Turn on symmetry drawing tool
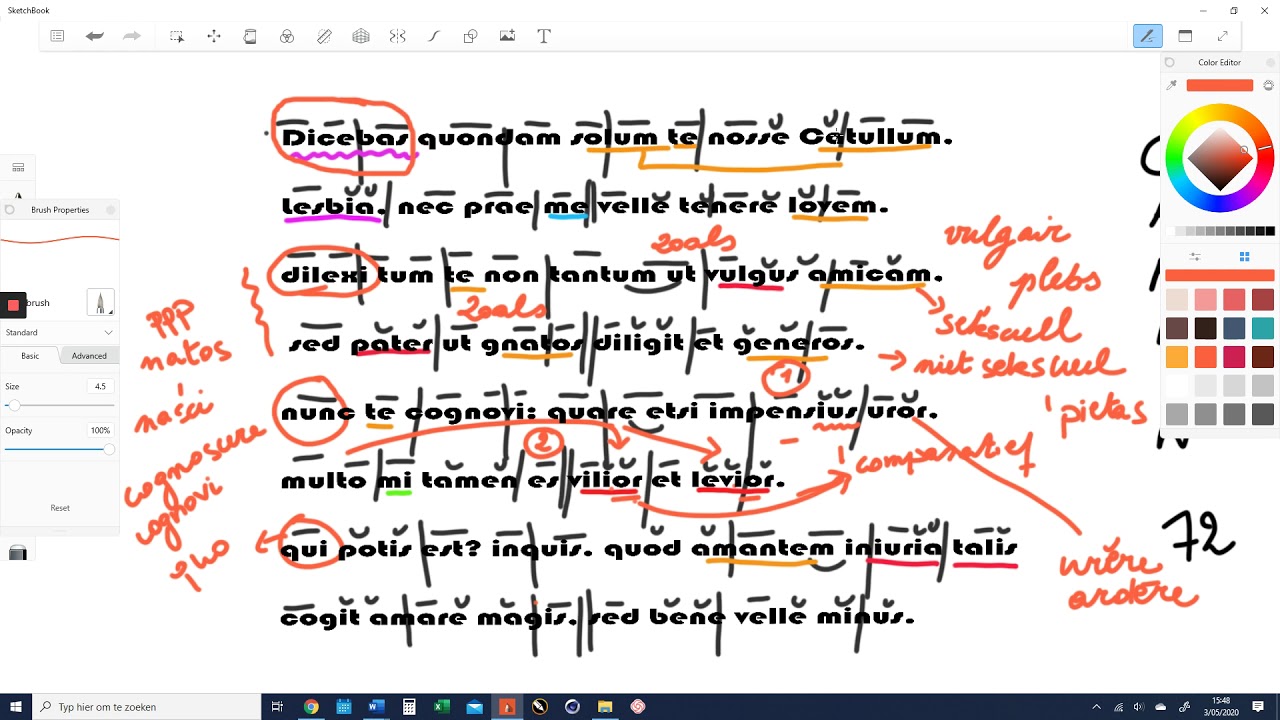1280x720 pixels. 397,36
